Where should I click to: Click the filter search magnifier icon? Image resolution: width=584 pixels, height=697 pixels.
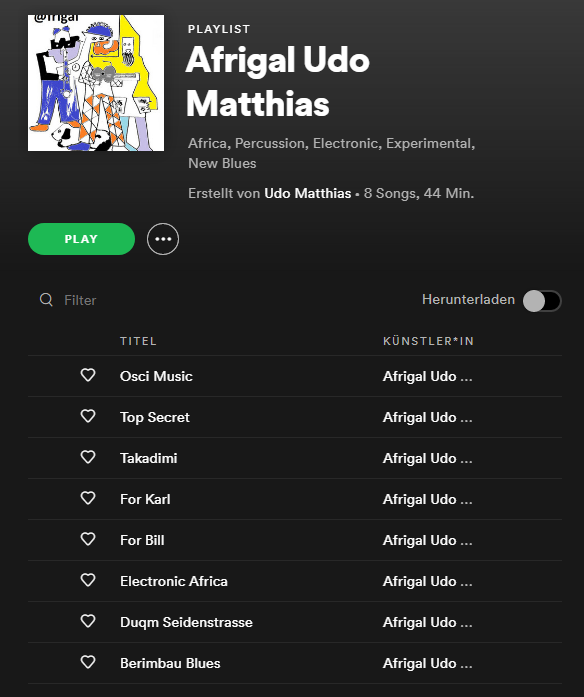pyautogui.click(x=46, y=300)
